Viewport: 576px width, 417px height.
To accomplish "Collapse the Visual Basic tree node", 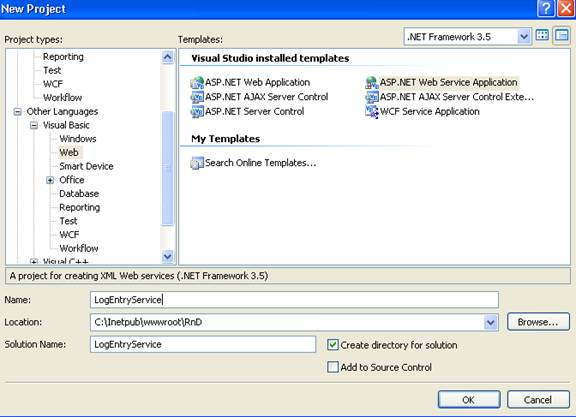I will point(34,125).
